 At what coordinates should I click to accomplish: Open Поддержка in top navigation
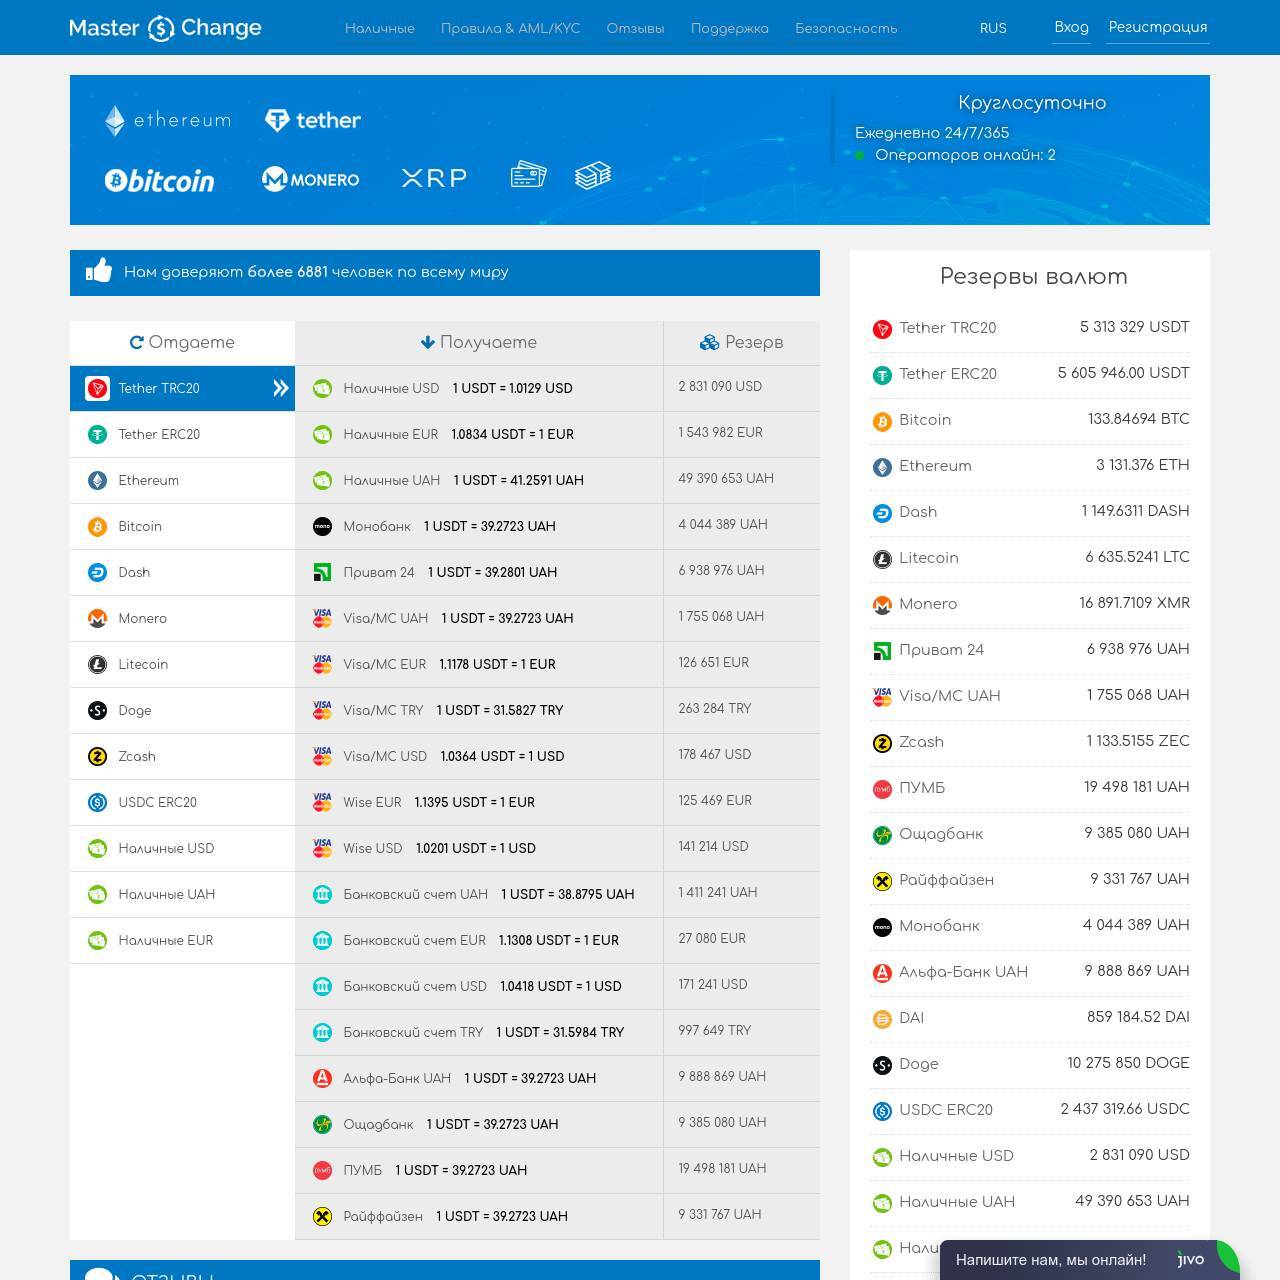(730, 28)
